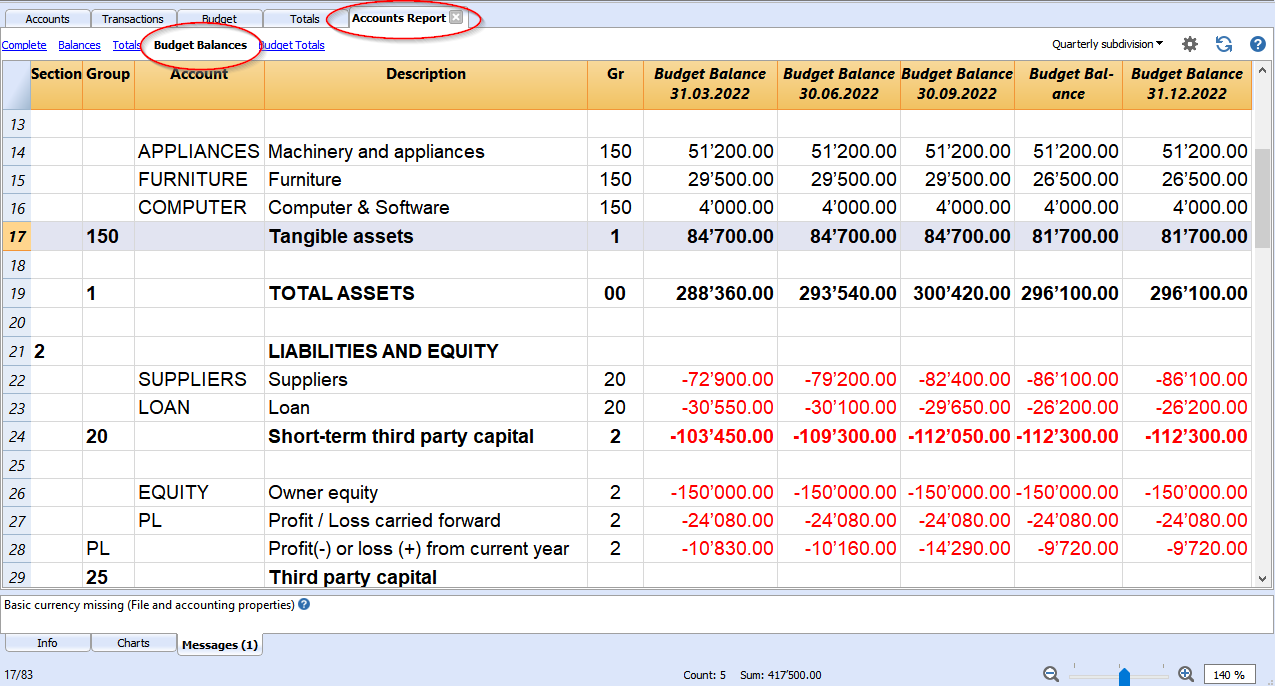Click the help icon next to the currency message
This screenshot has height=686, width=1275.
coord(304,604)
